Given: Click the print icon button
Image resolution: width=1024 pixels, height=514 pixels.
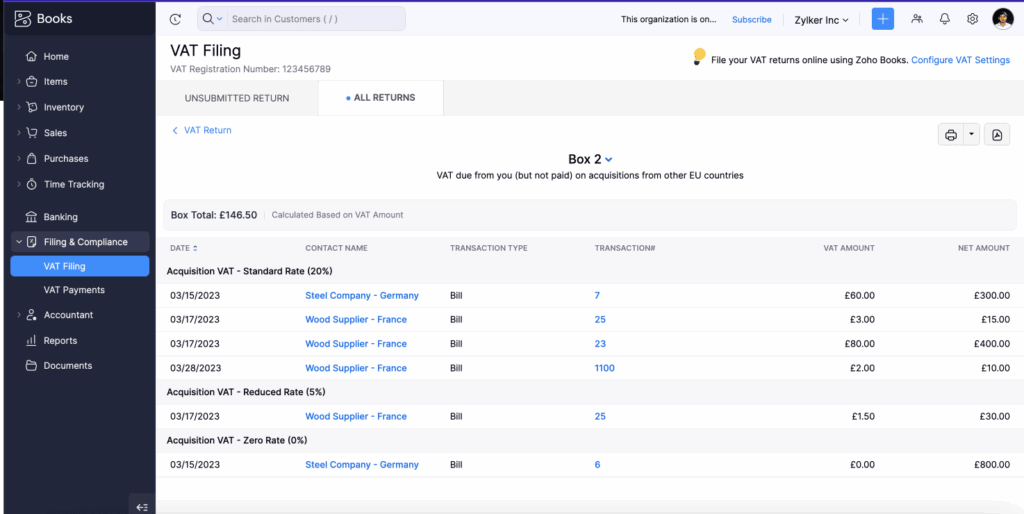Looking at the screenshot, I should [x=950, y=135].
